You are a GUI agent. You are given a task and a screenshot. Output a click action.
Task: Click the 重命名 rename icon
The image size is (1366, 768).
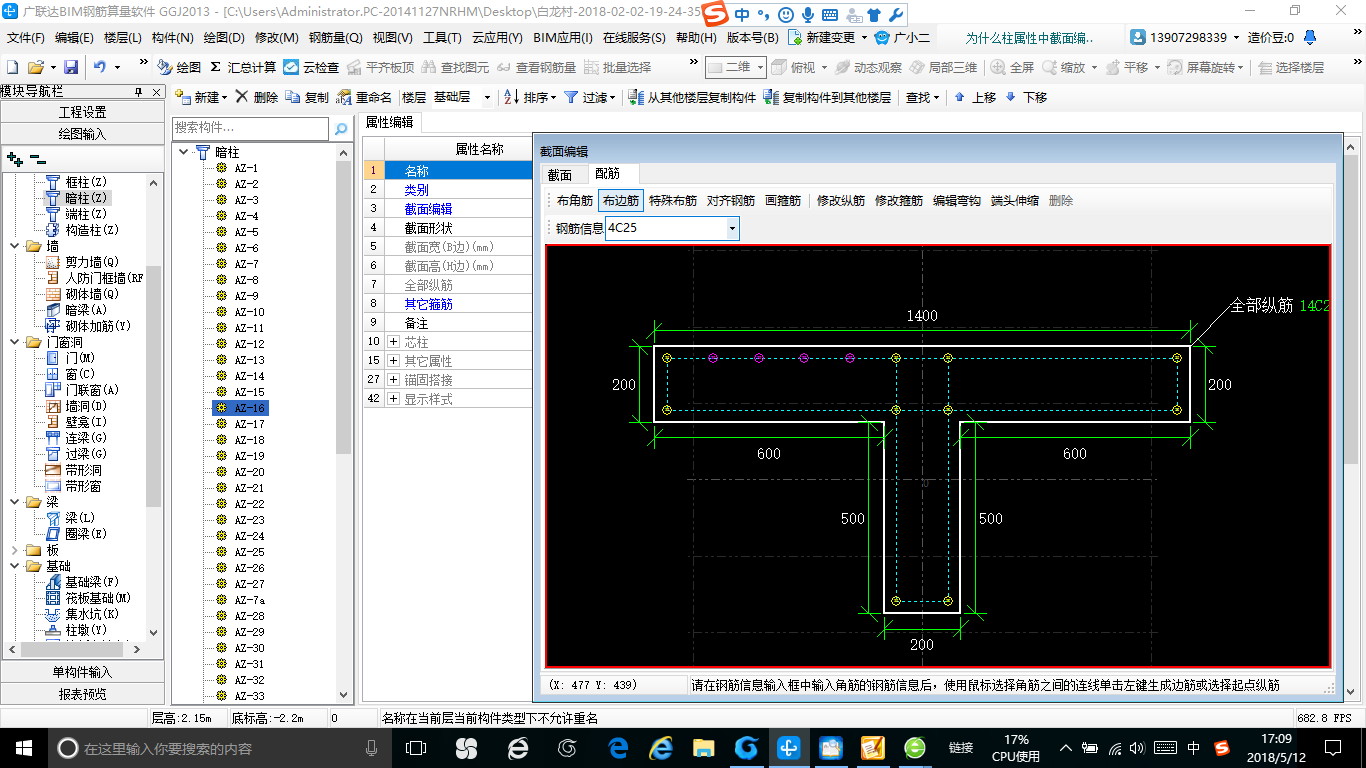(344, 97)
